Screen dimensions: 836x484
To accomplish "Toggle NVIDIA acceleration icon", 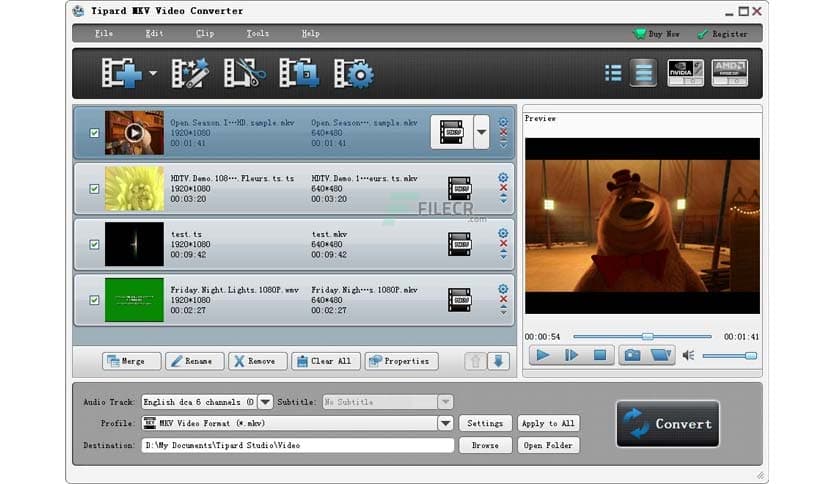I will 686,73.
